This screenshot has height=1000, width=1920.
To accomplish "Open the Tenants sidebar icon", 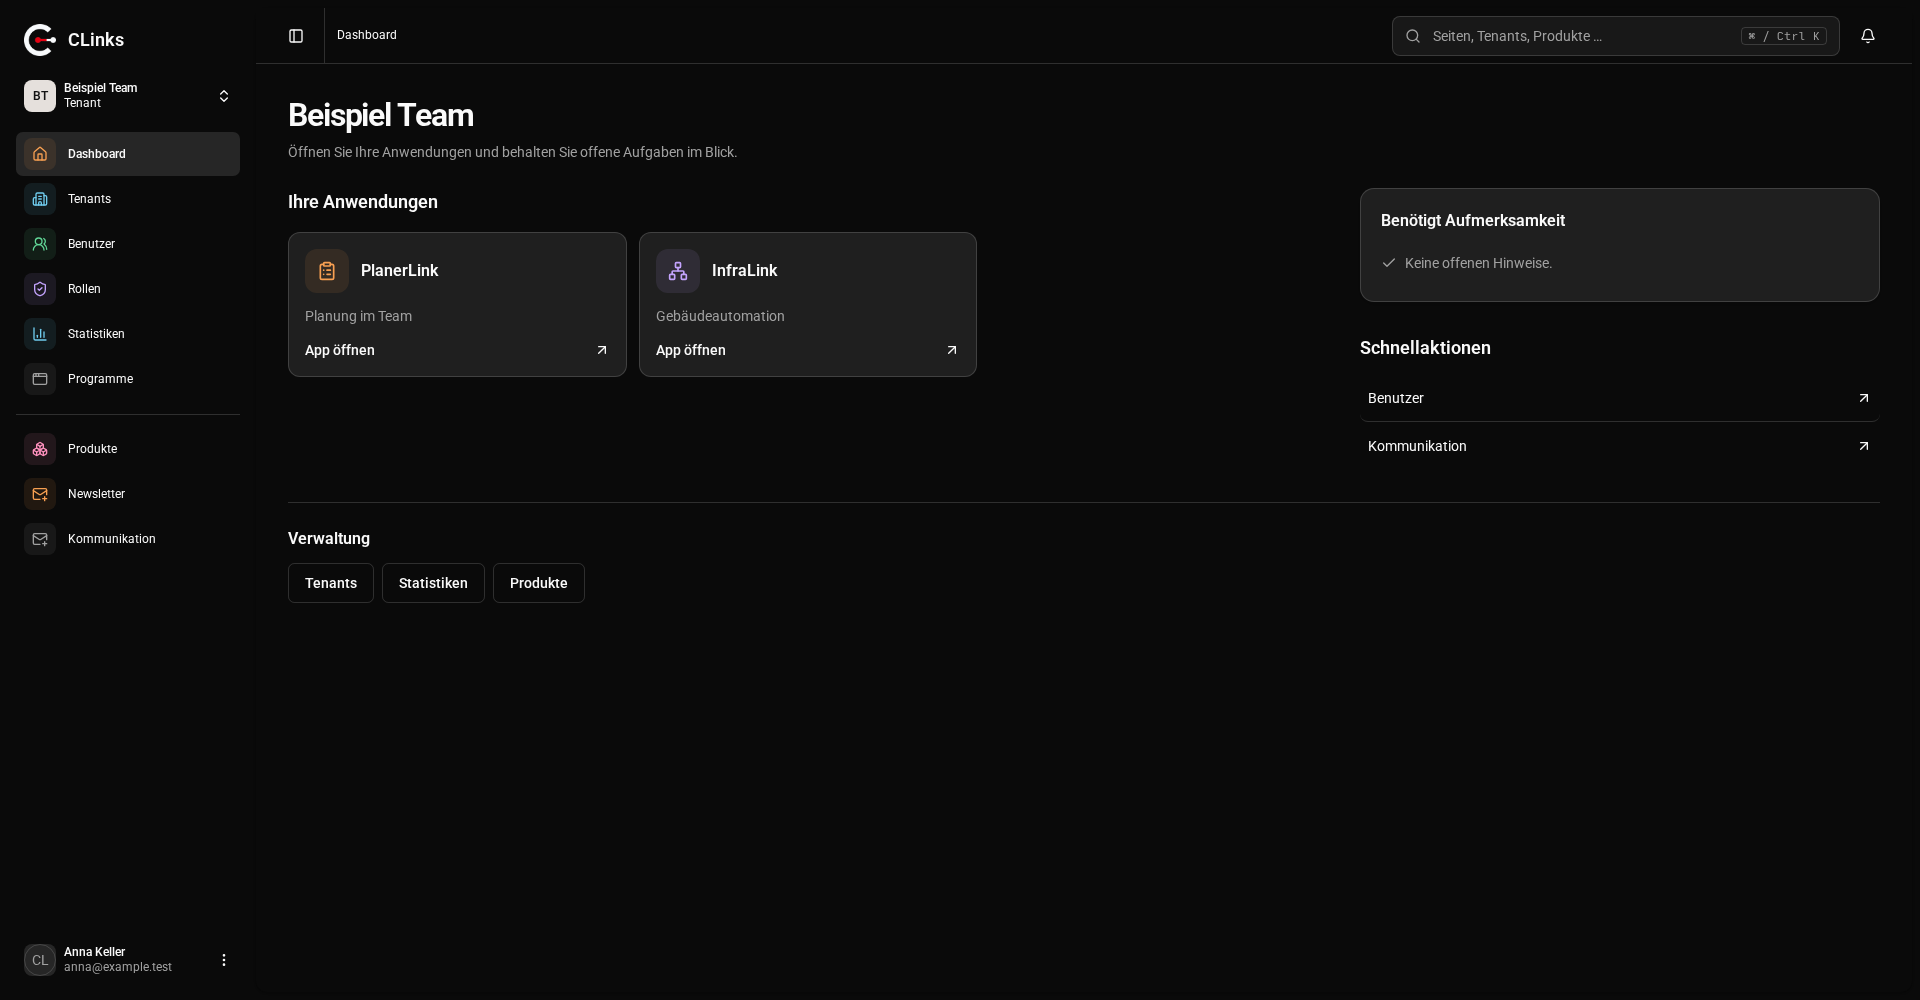I will 40,199.
